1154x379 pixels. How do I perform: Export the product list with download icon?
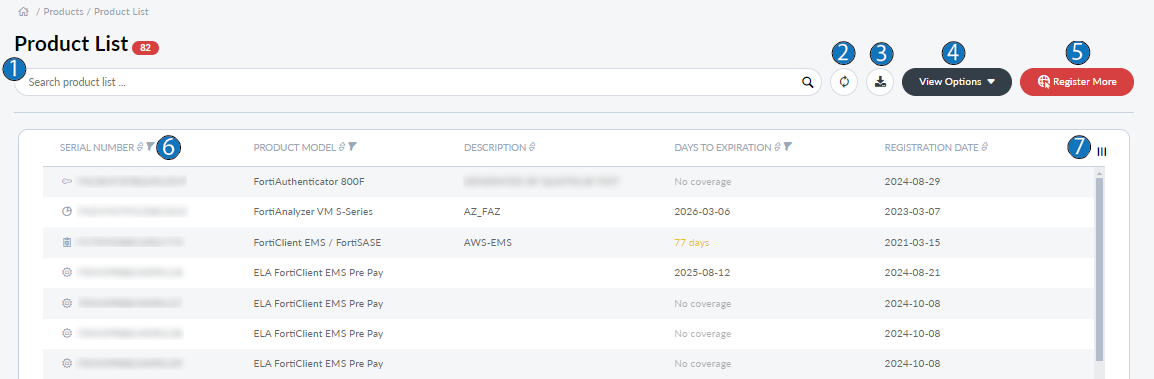click(x=880, y=82)
